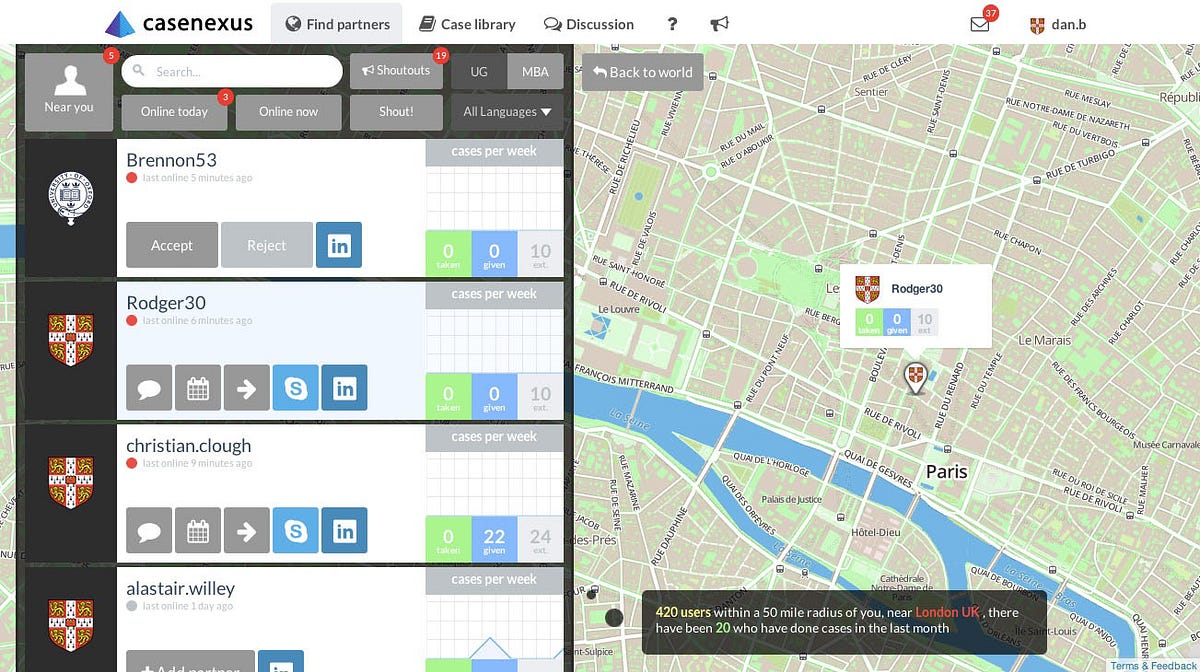Reject the Brennon53 partner request

pyautogui.click(x=266, y=245)
